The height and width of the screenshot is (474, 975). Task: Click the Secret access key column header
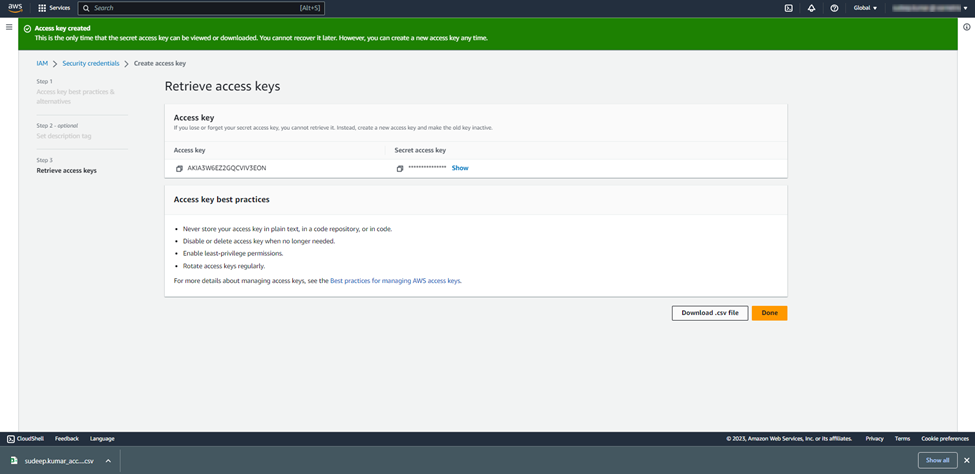click(420, 150)
